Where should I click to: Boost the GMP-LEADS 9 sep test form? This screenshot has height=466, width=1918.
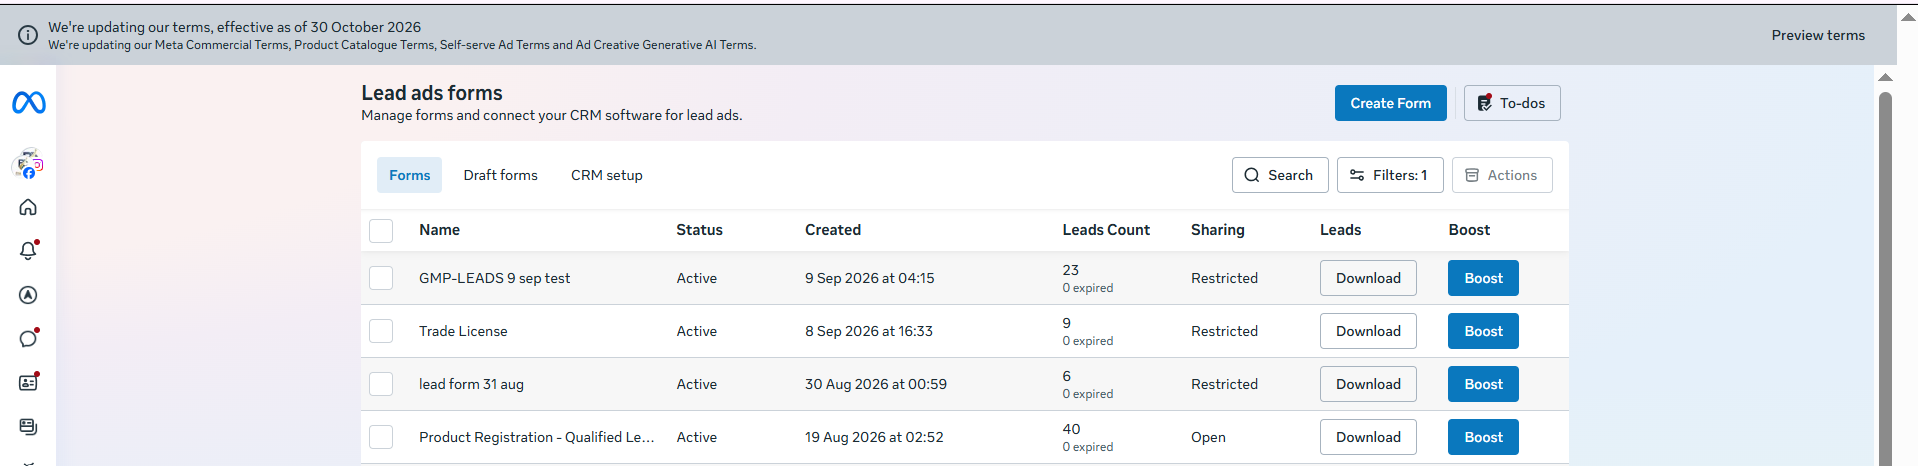(x=1483, y=278)
